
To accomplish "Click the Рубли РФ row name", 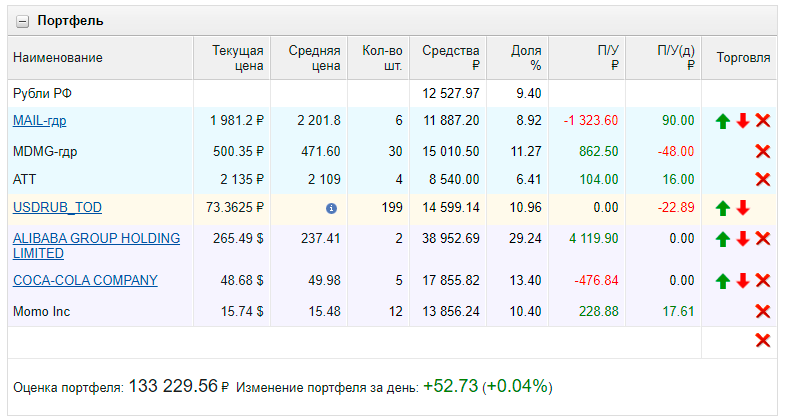I will tap(42, 94).
